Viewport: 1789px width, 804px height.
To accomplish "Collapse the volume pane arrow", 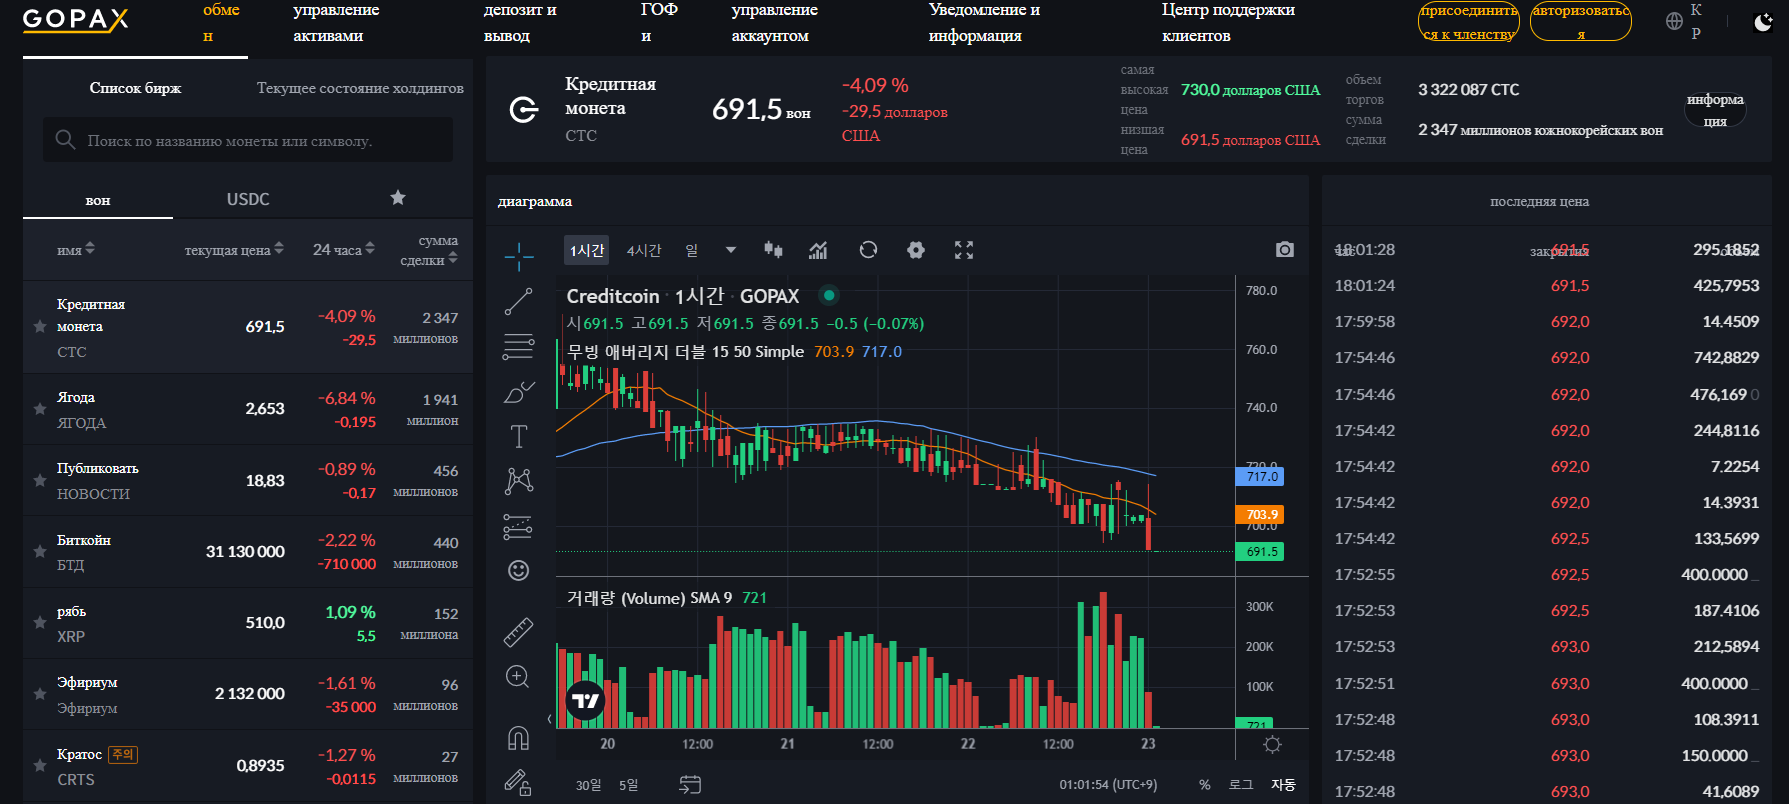I will coord(549,719).
